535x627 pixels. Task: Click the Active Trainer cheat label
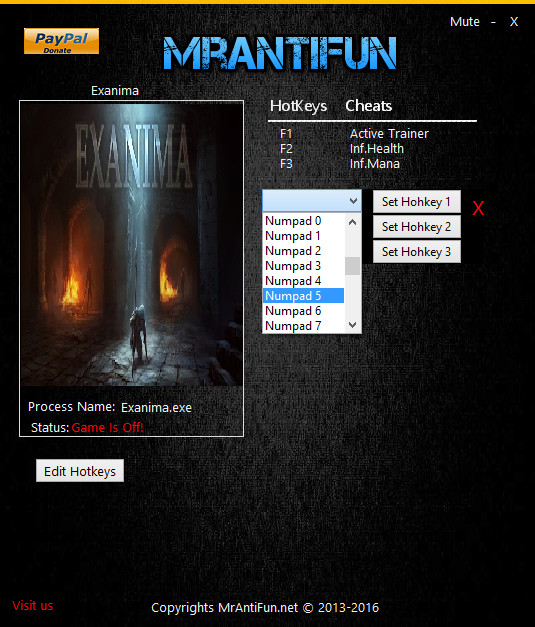click(389, 134)
